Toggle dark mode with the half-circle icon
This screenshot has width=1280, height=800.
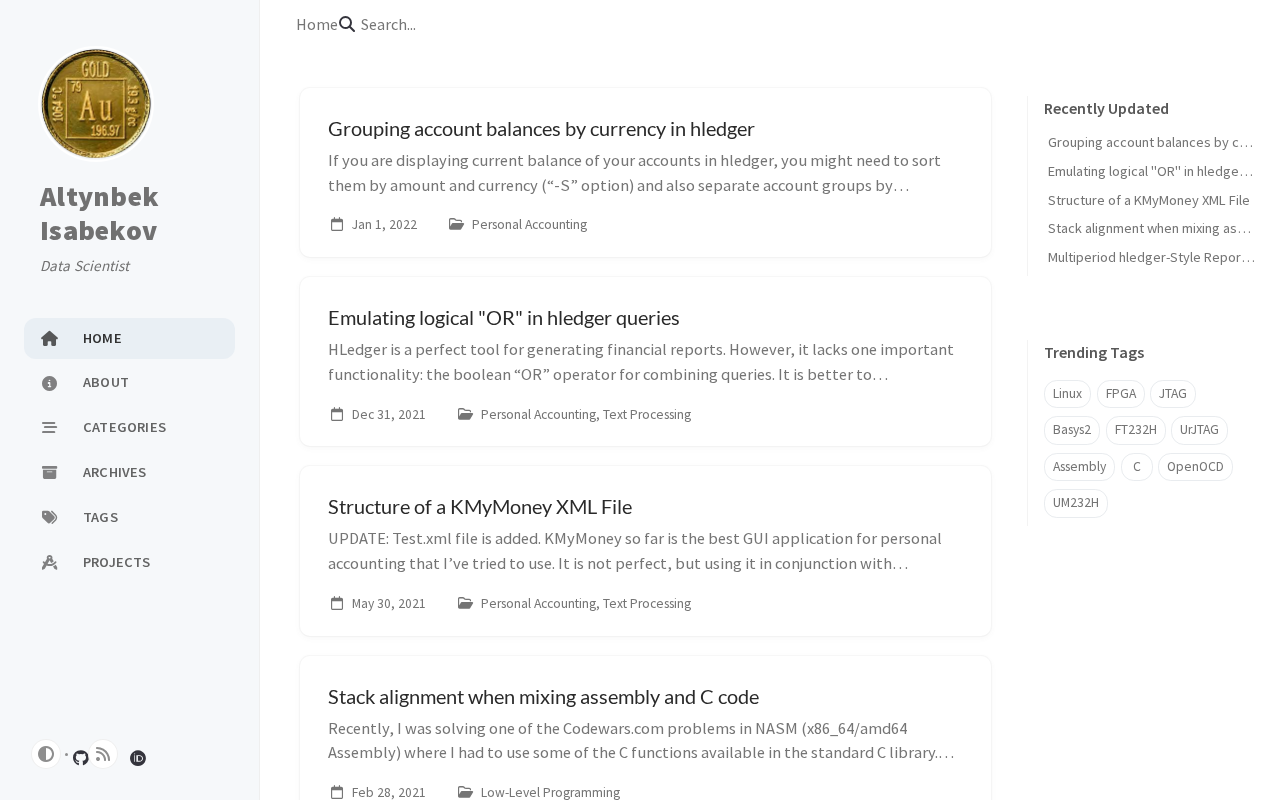[46, 754]
